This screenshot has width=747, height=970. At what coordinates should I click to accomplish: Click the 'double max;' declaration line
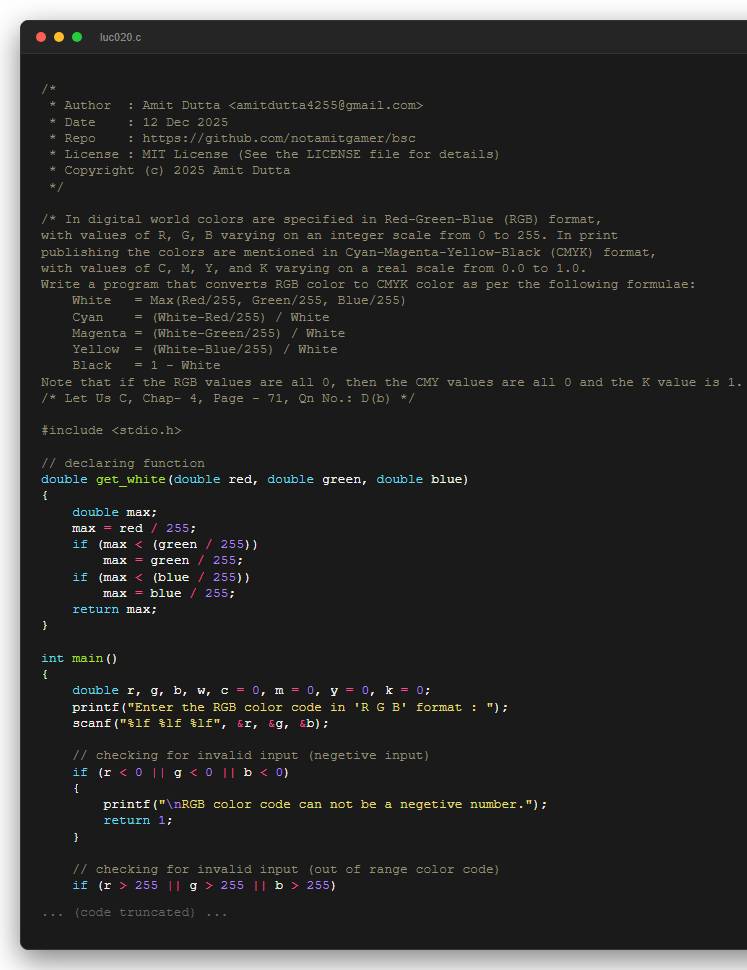(114, 512)
